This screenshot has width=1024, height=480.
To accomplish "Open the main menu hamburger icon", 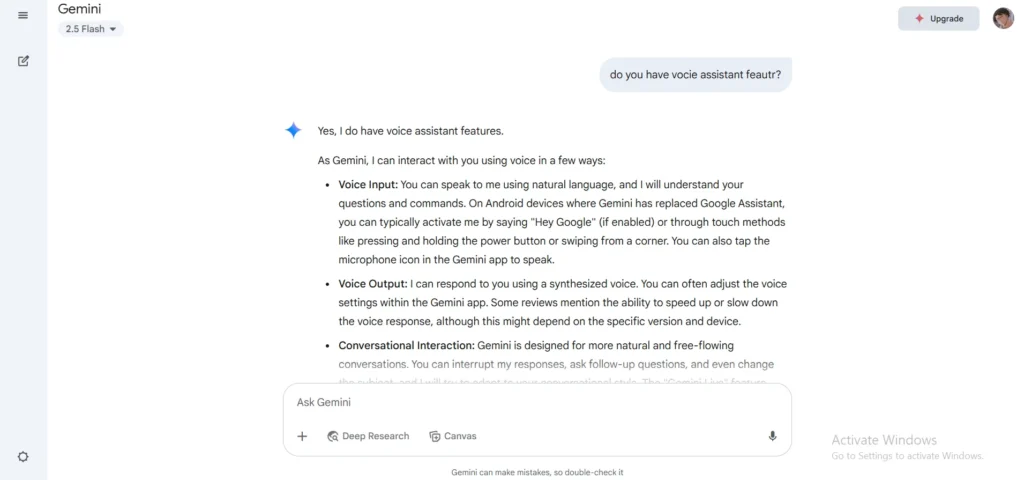I will coord(23,15).
